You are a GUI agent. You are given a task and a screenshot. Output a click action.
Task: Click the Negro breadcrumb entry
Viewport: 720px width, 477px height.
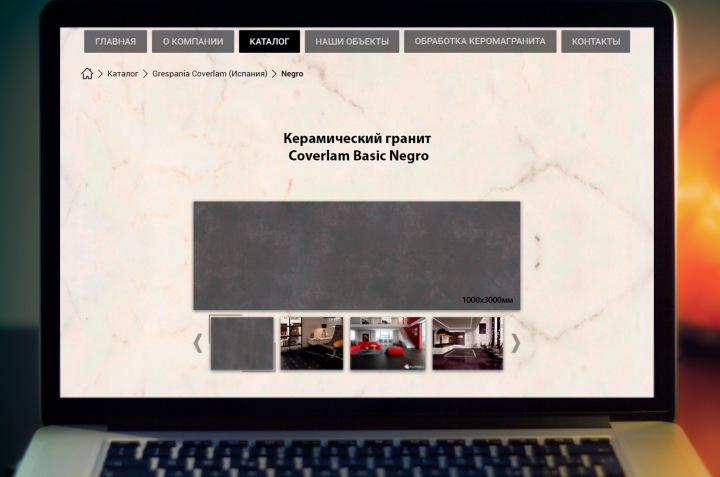[292, 73]
